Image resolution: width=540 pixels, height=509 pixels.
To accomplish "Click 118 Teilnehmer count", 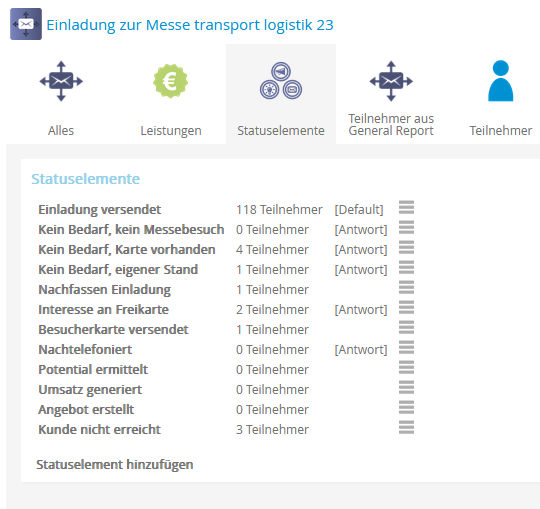I will pos(279,210).
